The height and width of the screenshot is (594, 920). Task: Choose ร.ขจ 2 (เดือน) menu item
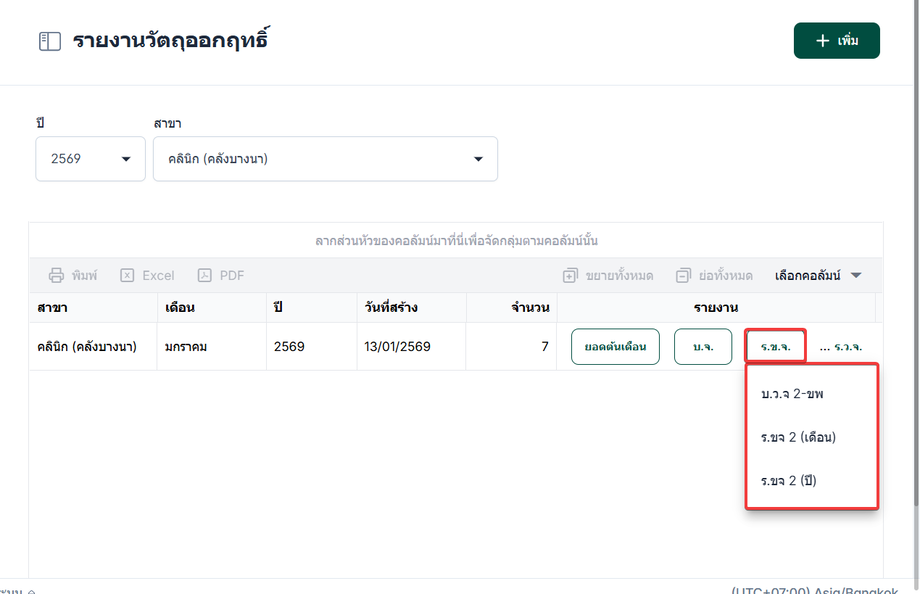798,437
